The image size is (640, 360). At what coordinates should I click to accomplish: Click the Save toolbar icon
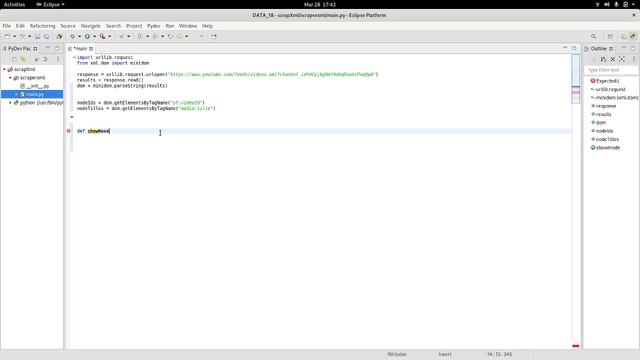37,36
